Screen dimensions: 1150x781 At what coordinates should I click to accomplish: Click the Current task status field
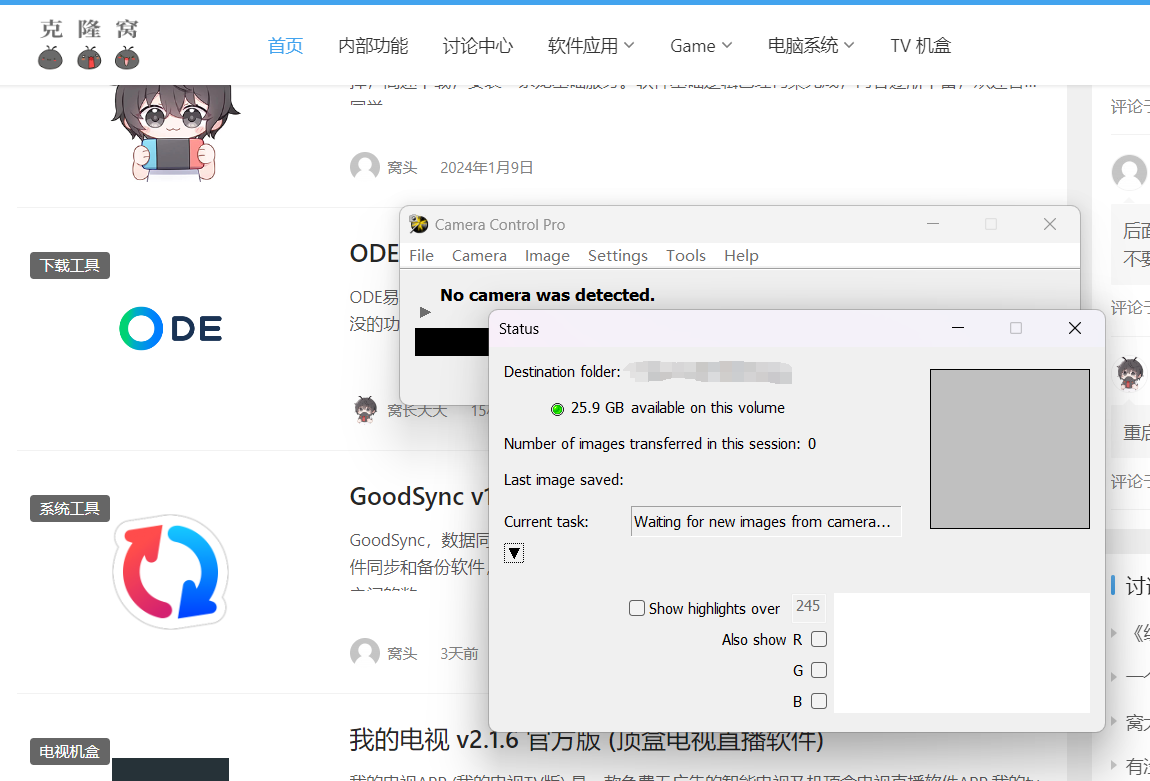coord(766,521)
